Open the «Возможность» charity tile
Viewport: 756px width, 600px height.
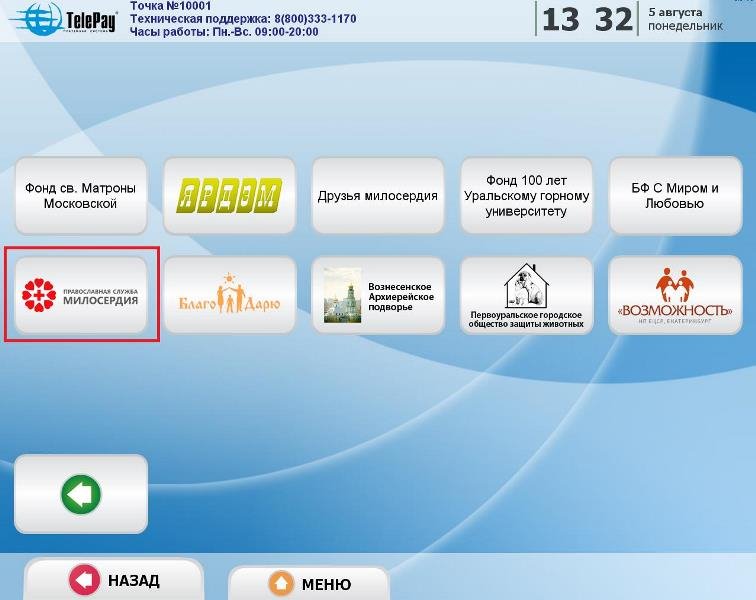point(675,295)
